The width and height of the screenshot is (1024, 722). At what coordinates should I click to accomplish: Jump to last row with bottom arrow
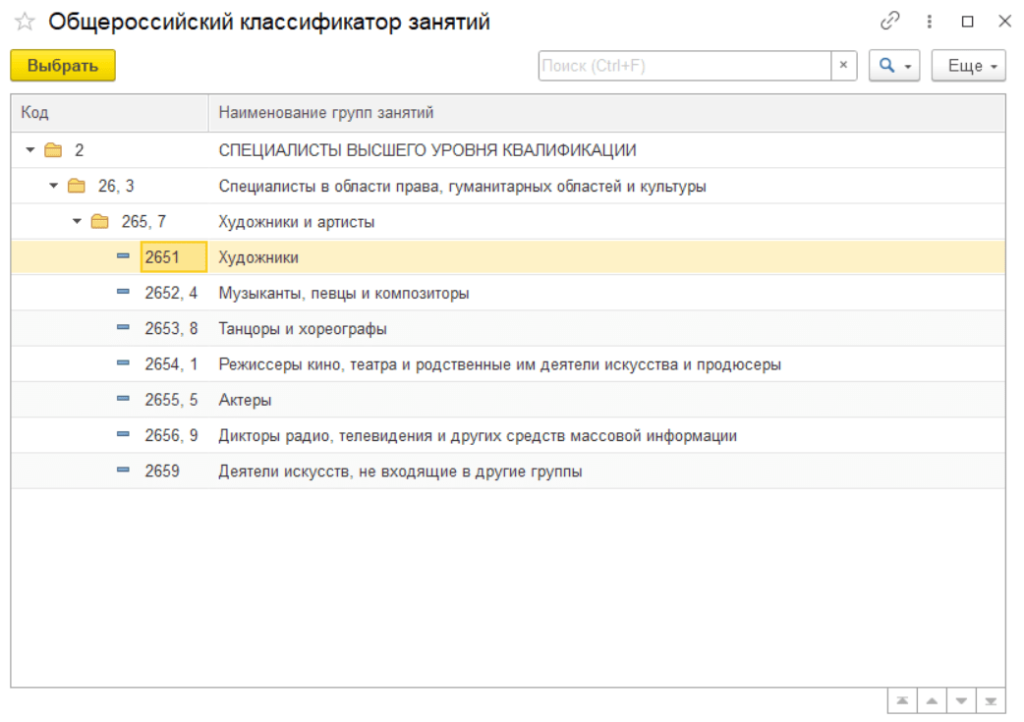[x=991, y=701]
